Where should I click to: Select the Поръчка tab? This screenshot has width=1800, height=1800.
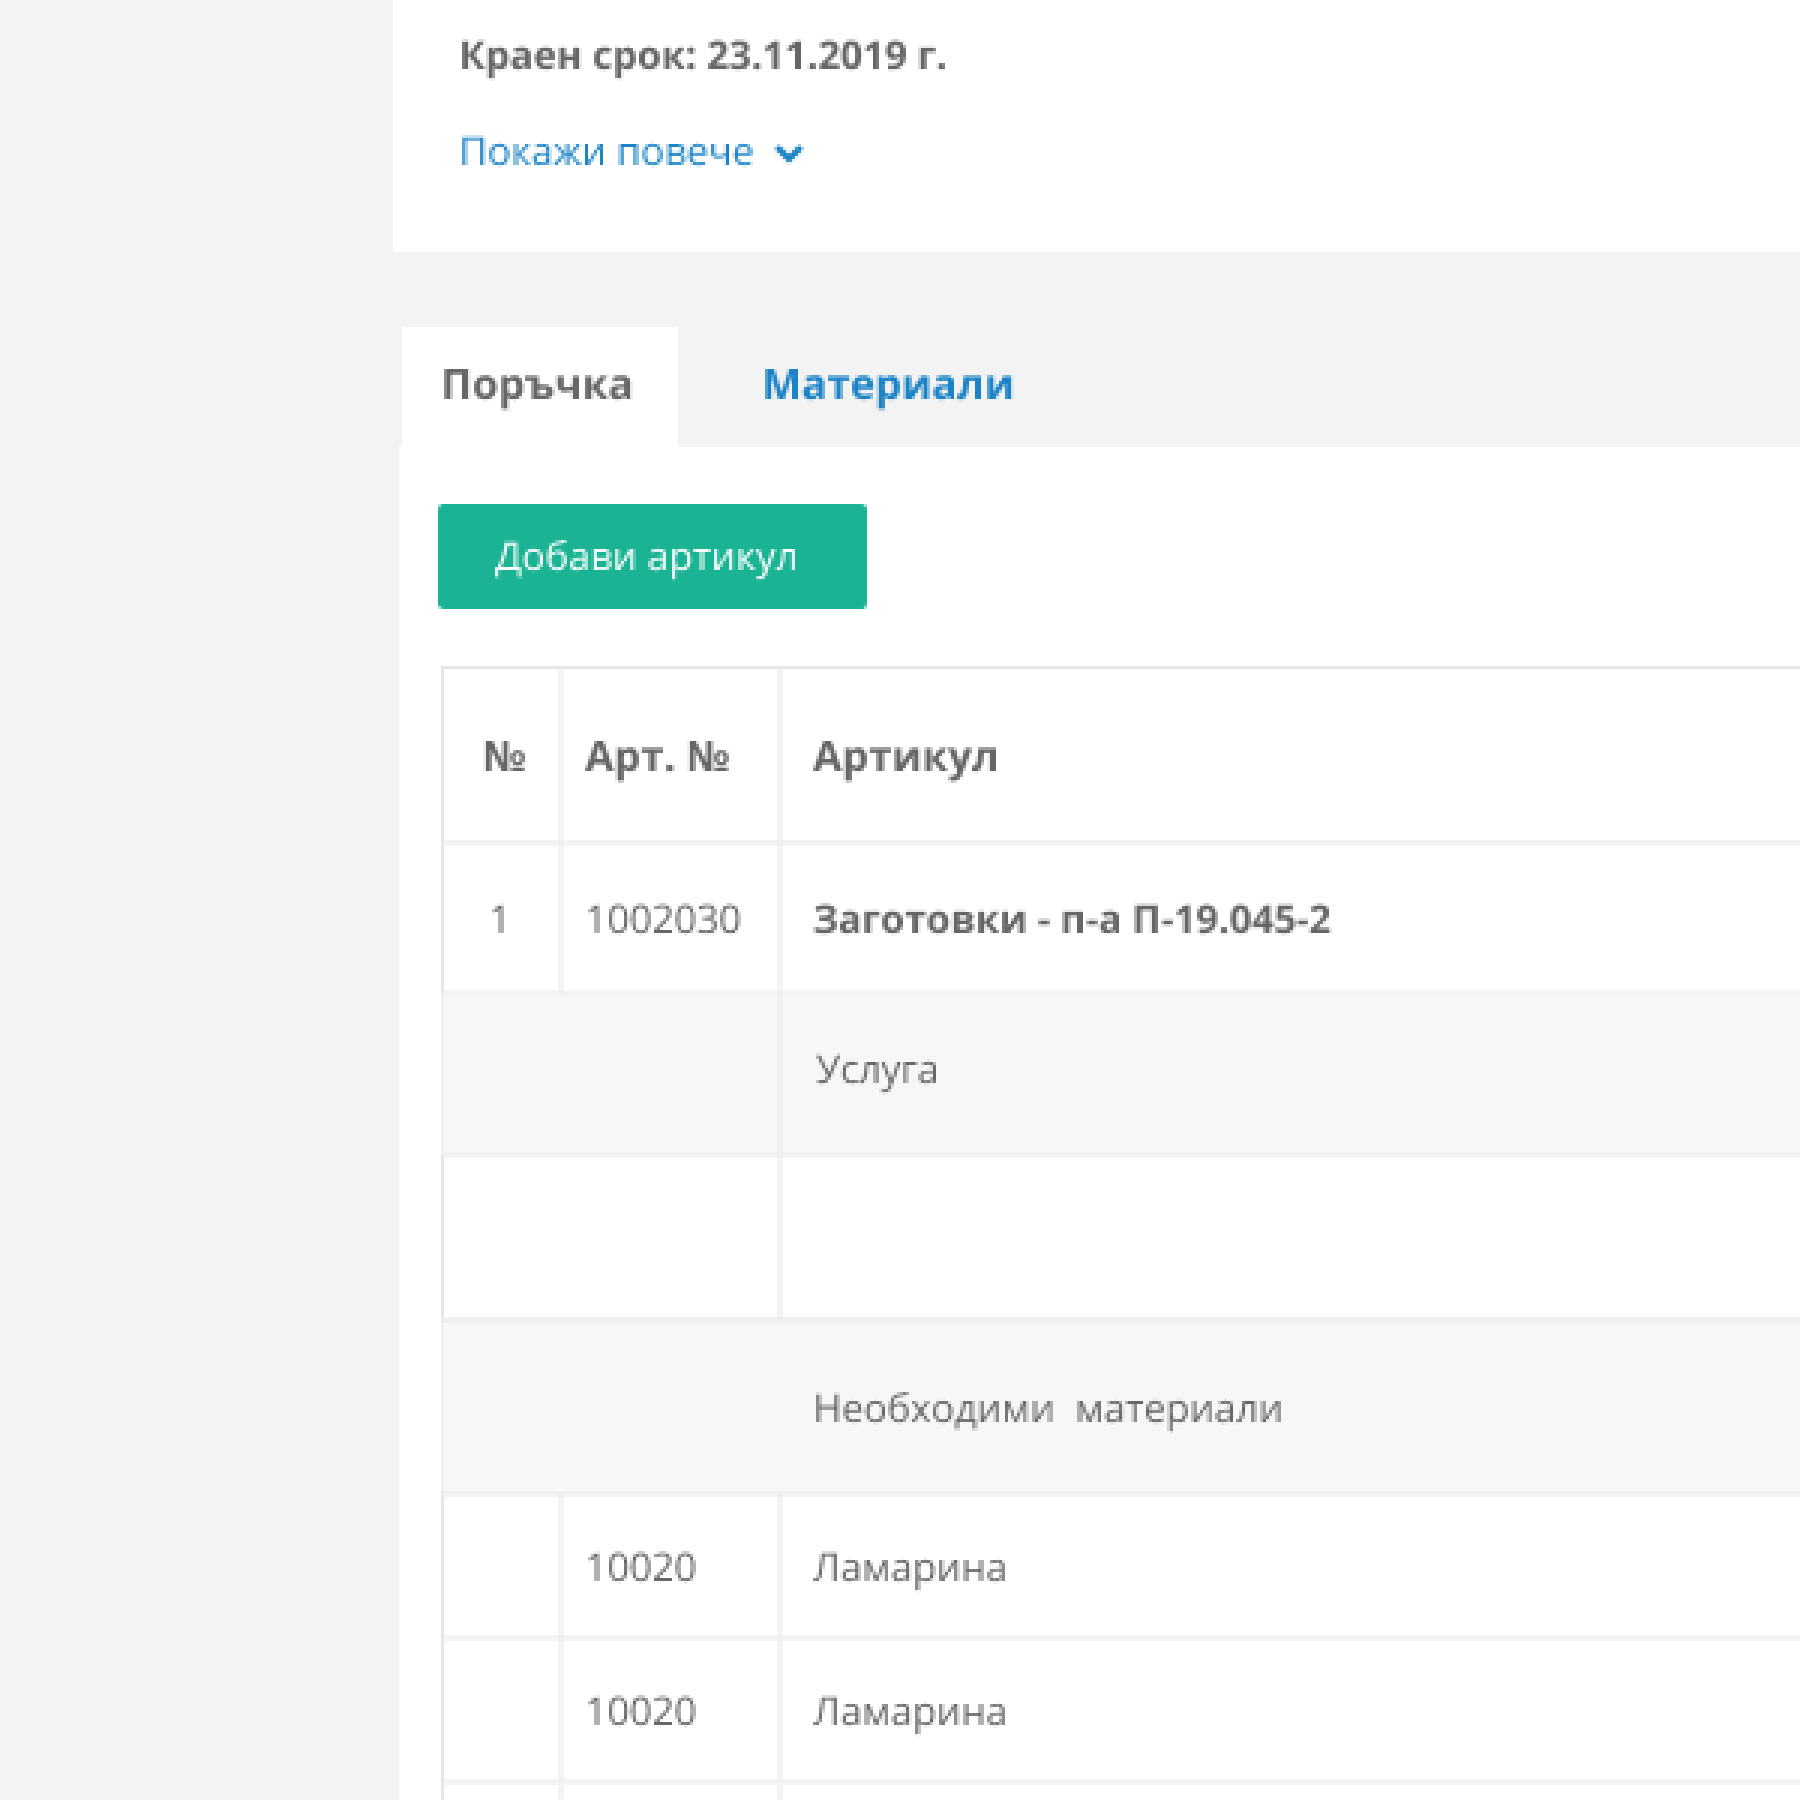(538, 384)
